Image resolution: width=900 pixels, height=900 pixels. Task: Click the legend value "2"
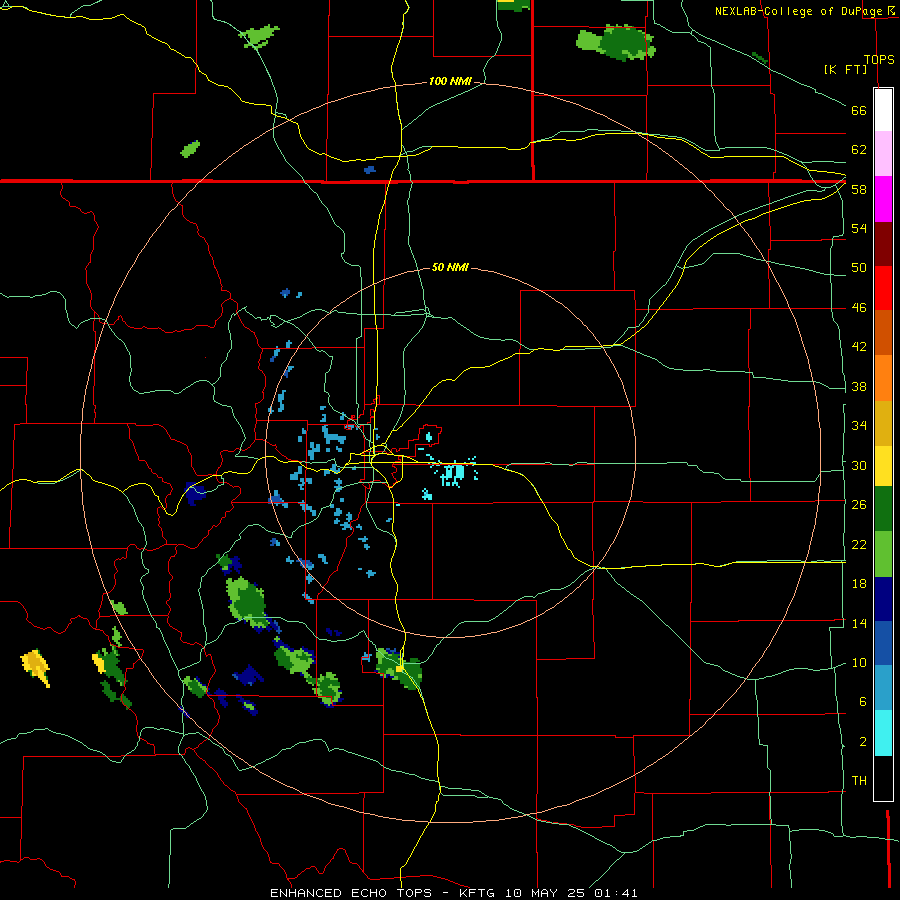[x=863, y=741]
